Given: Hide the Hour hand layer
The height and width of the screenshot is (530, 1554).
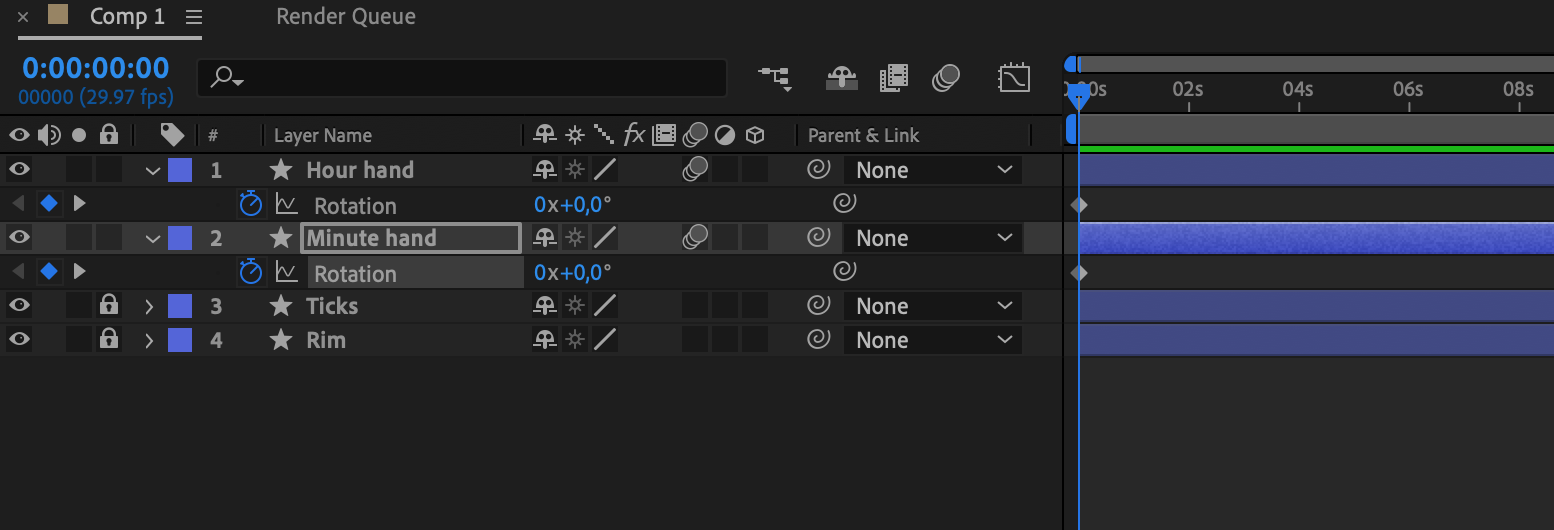Looking at the screenshot, I should [x=19, y=170].
